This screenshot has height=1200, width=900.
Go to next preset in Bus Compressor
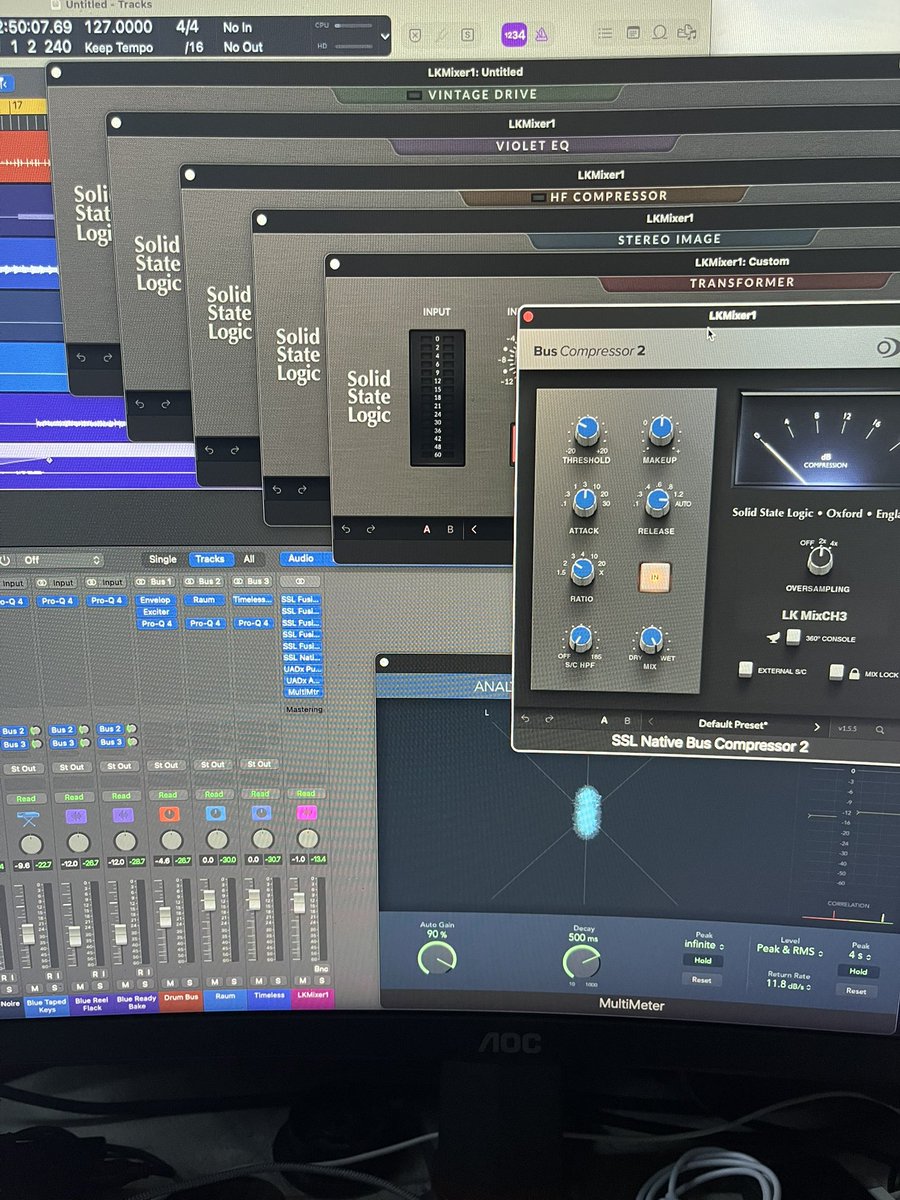pos(817,727)
